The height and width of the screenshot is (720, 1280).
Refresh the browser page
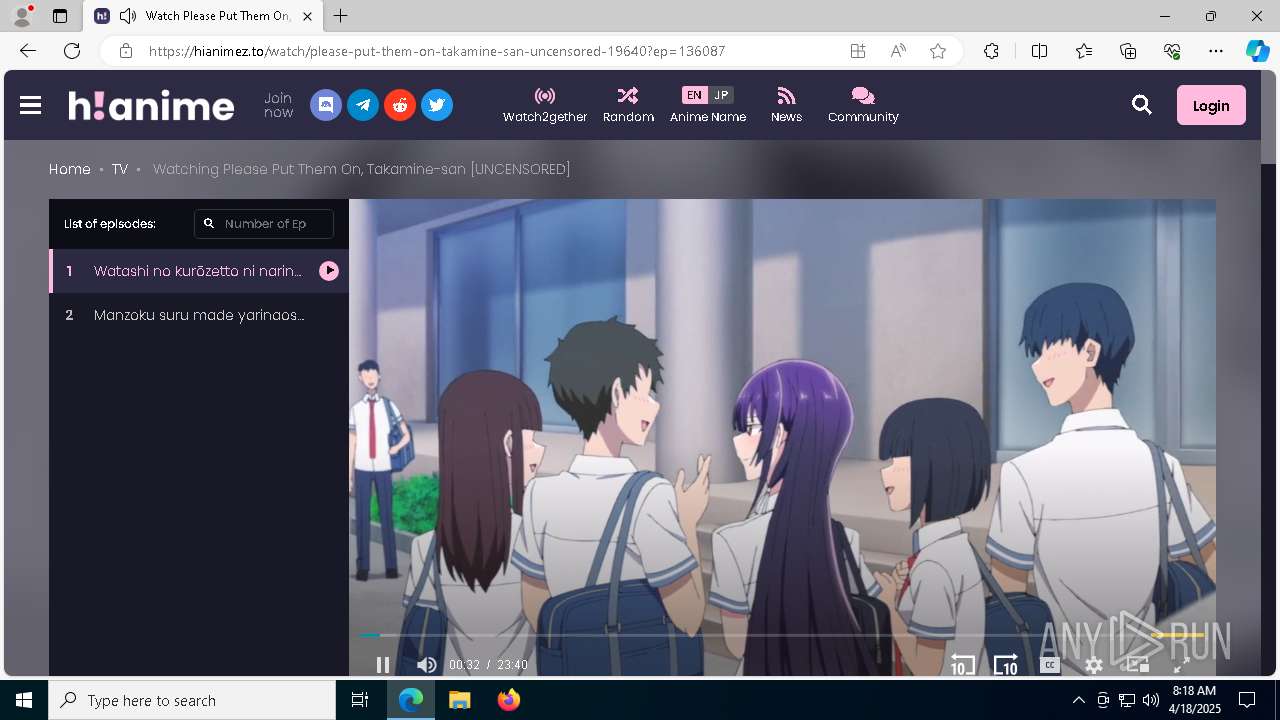(72, 51)
